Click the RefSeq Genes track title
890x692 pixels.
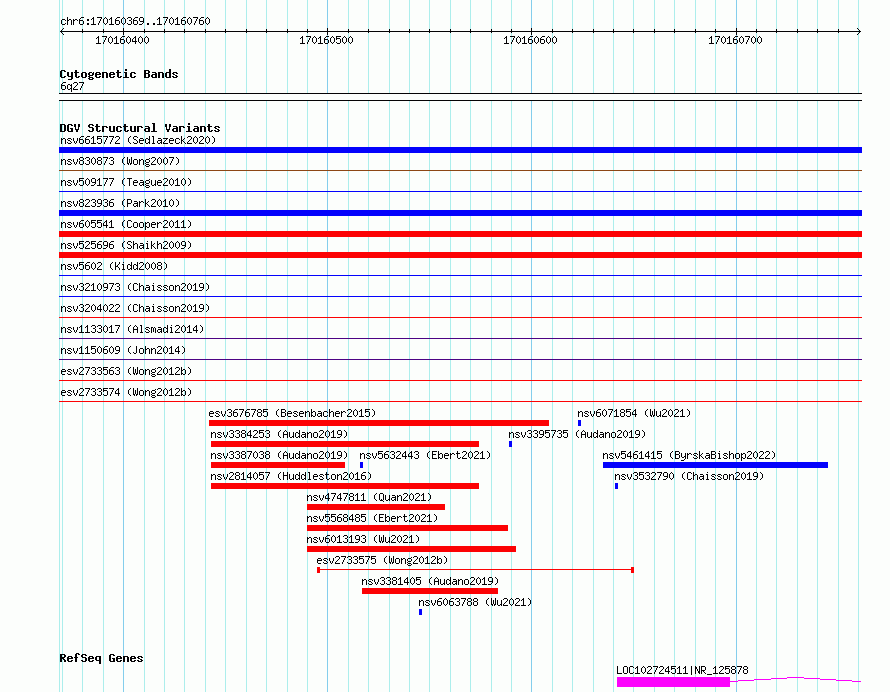(x=101, y=658)
